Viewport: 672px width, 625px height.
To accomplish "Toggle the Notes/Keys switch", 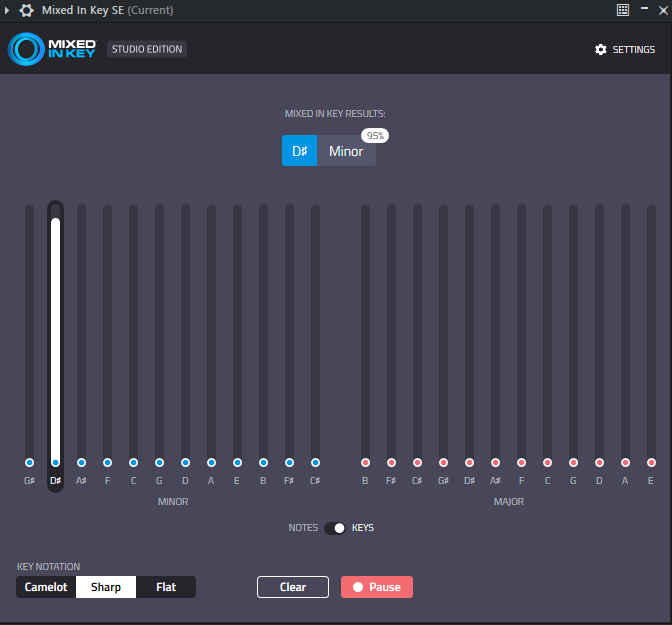I will [335, 528].
